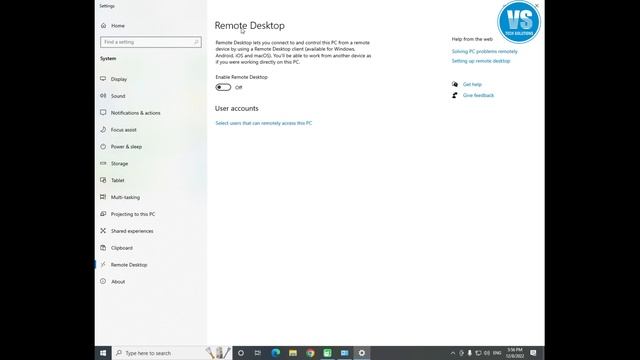Open Setting up remote desktop link
The image size is (640, 360).
[x=481, y=61]
